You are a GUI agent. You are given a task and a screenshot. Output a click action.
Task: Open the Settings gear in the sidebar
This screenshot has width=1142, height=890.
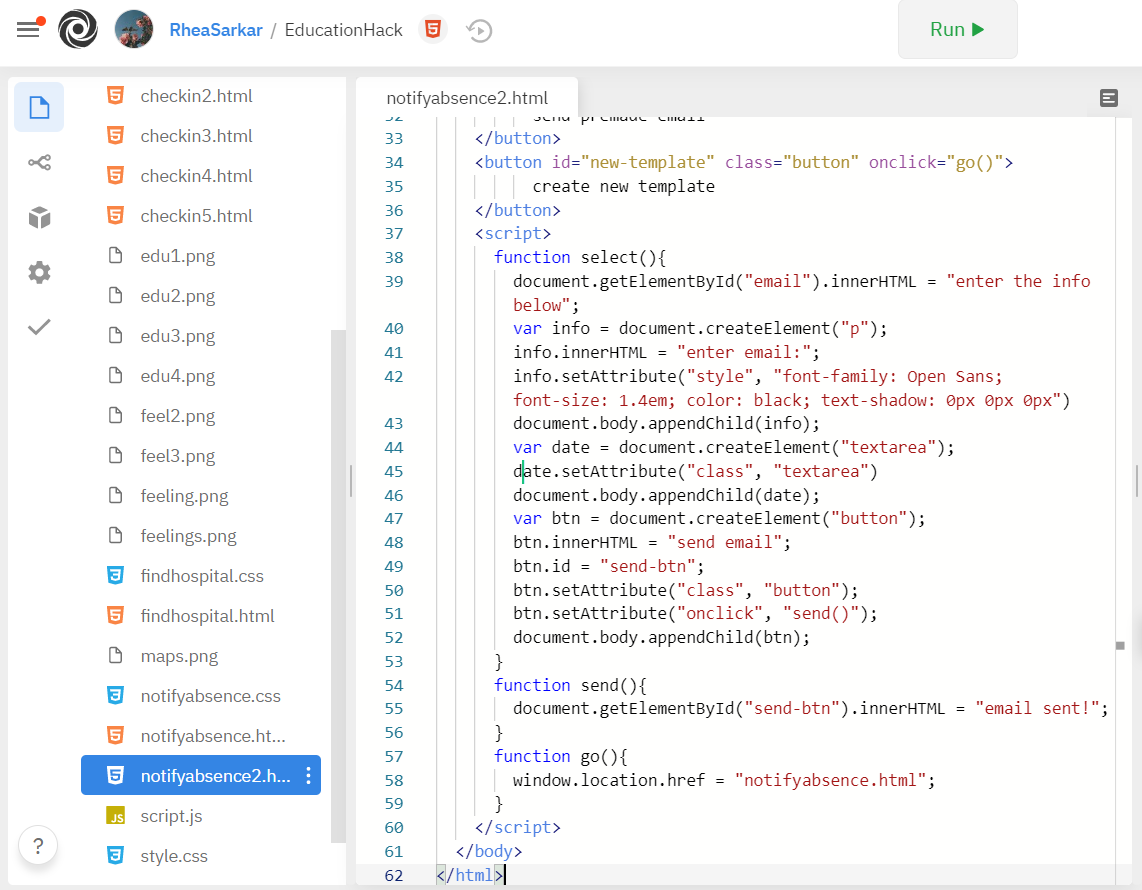(39, 272)
